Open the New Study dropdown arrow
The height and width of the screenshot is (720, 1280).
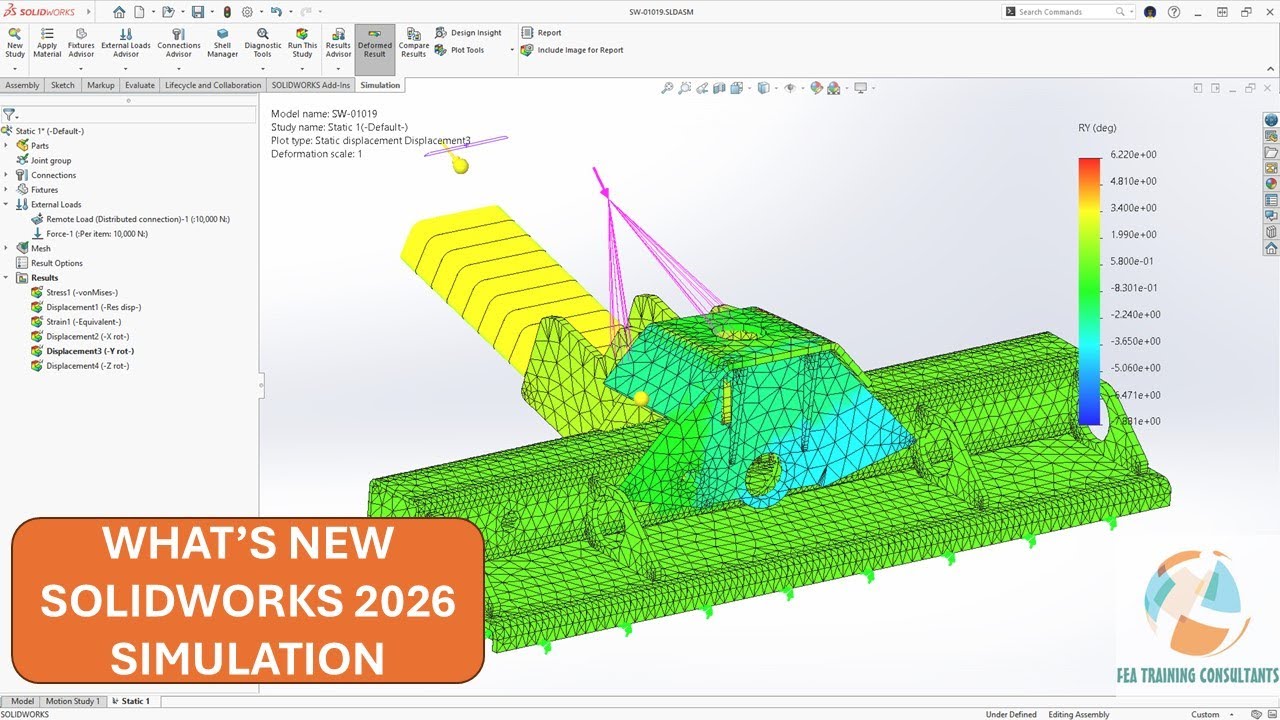point(15,68)
